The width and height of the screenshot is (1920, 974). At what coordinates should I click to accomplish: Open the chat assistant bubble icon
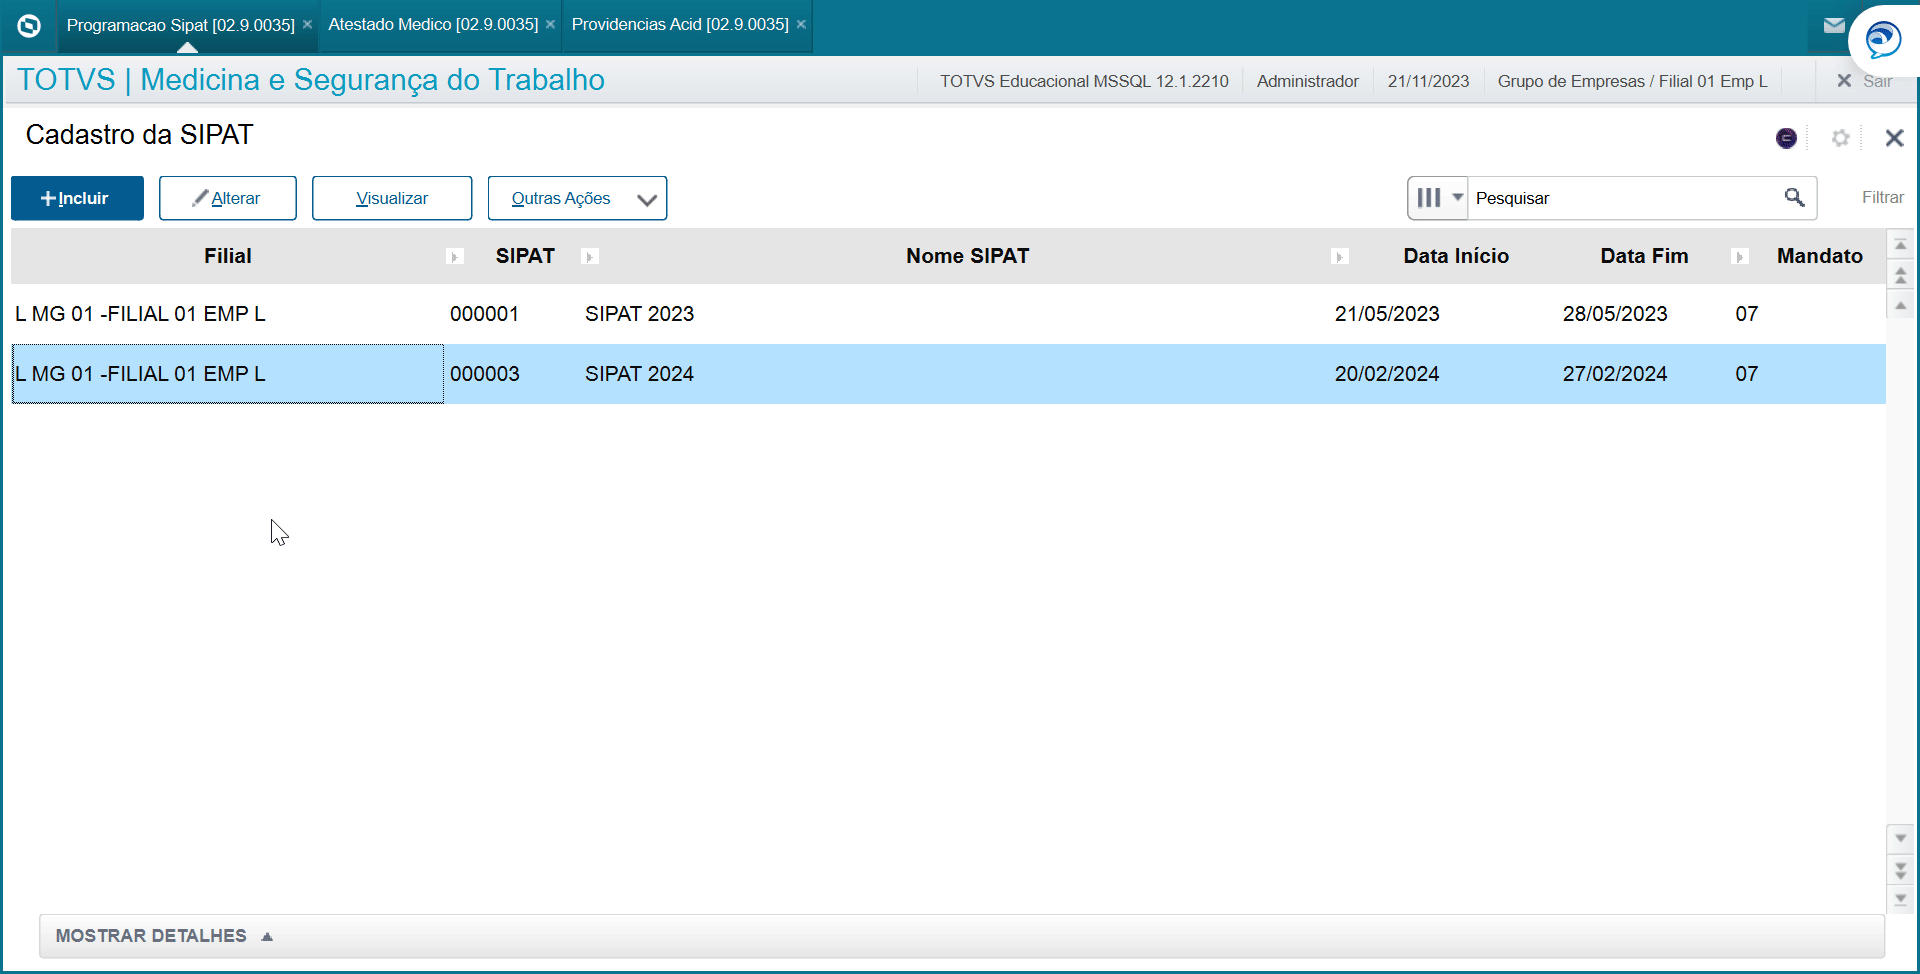tap(1883, 41)
